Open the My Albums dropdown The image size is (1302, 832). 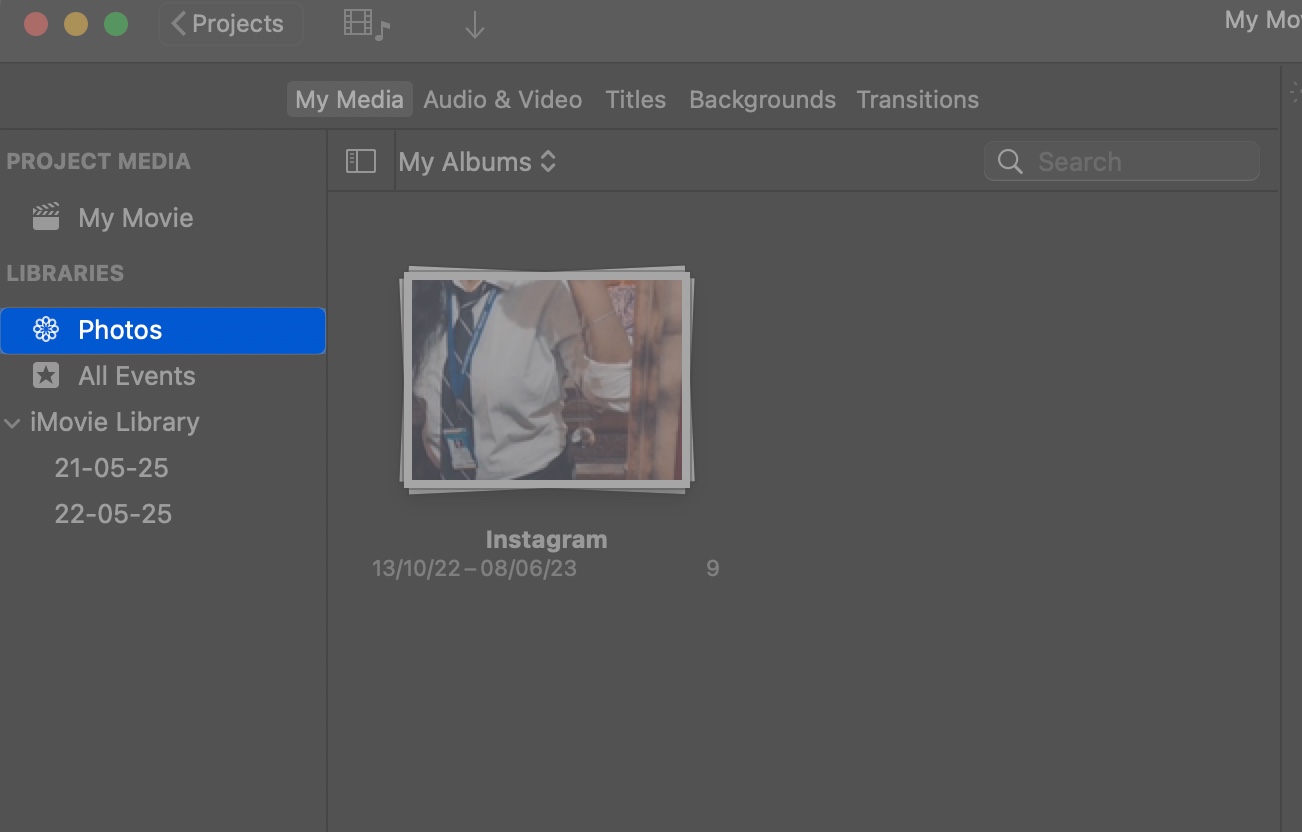coord(478,161)
